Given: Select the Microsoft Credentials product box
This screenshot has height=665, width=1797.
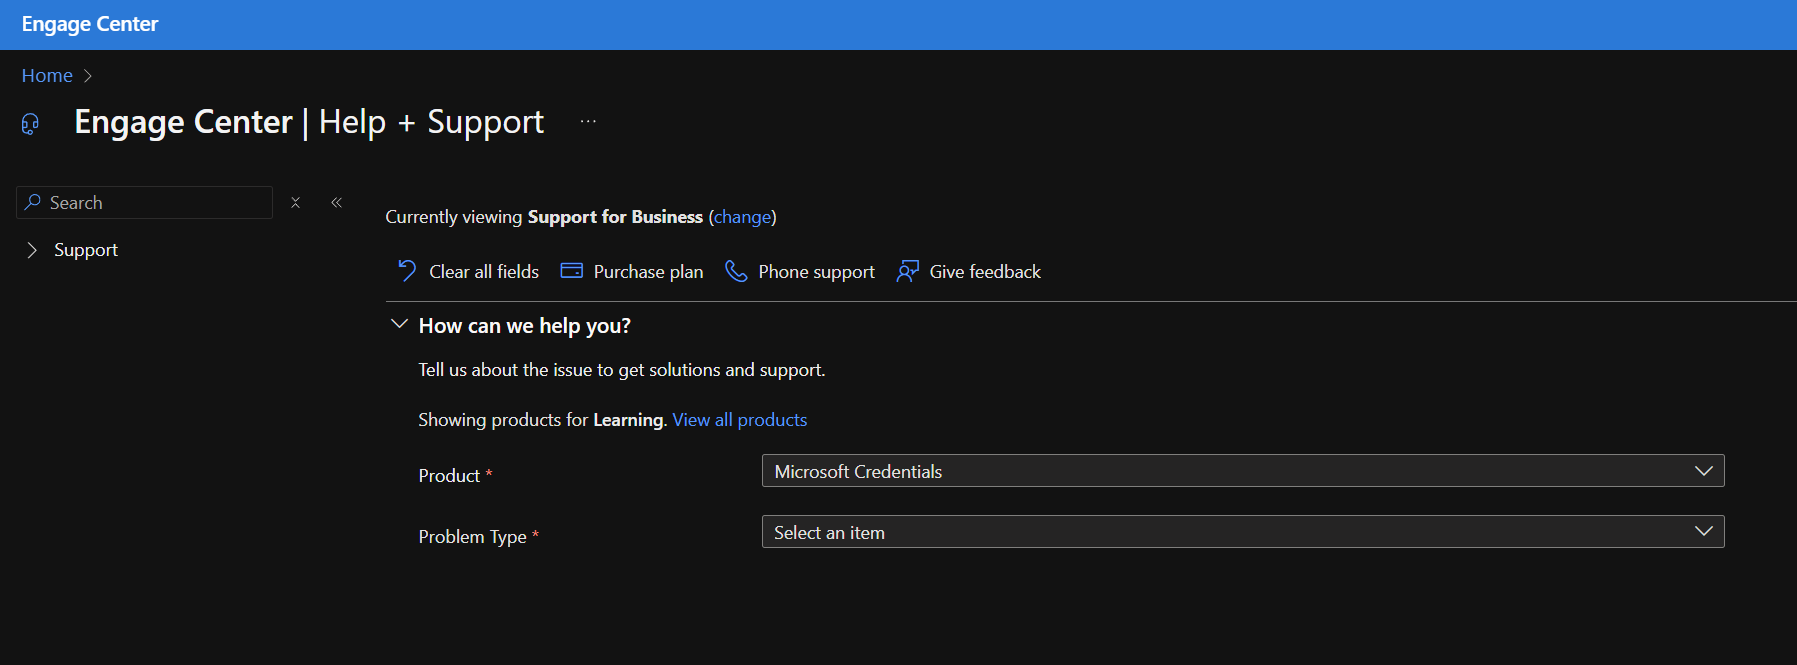Looking at the screenshot, I should [x=1243, y=471].
